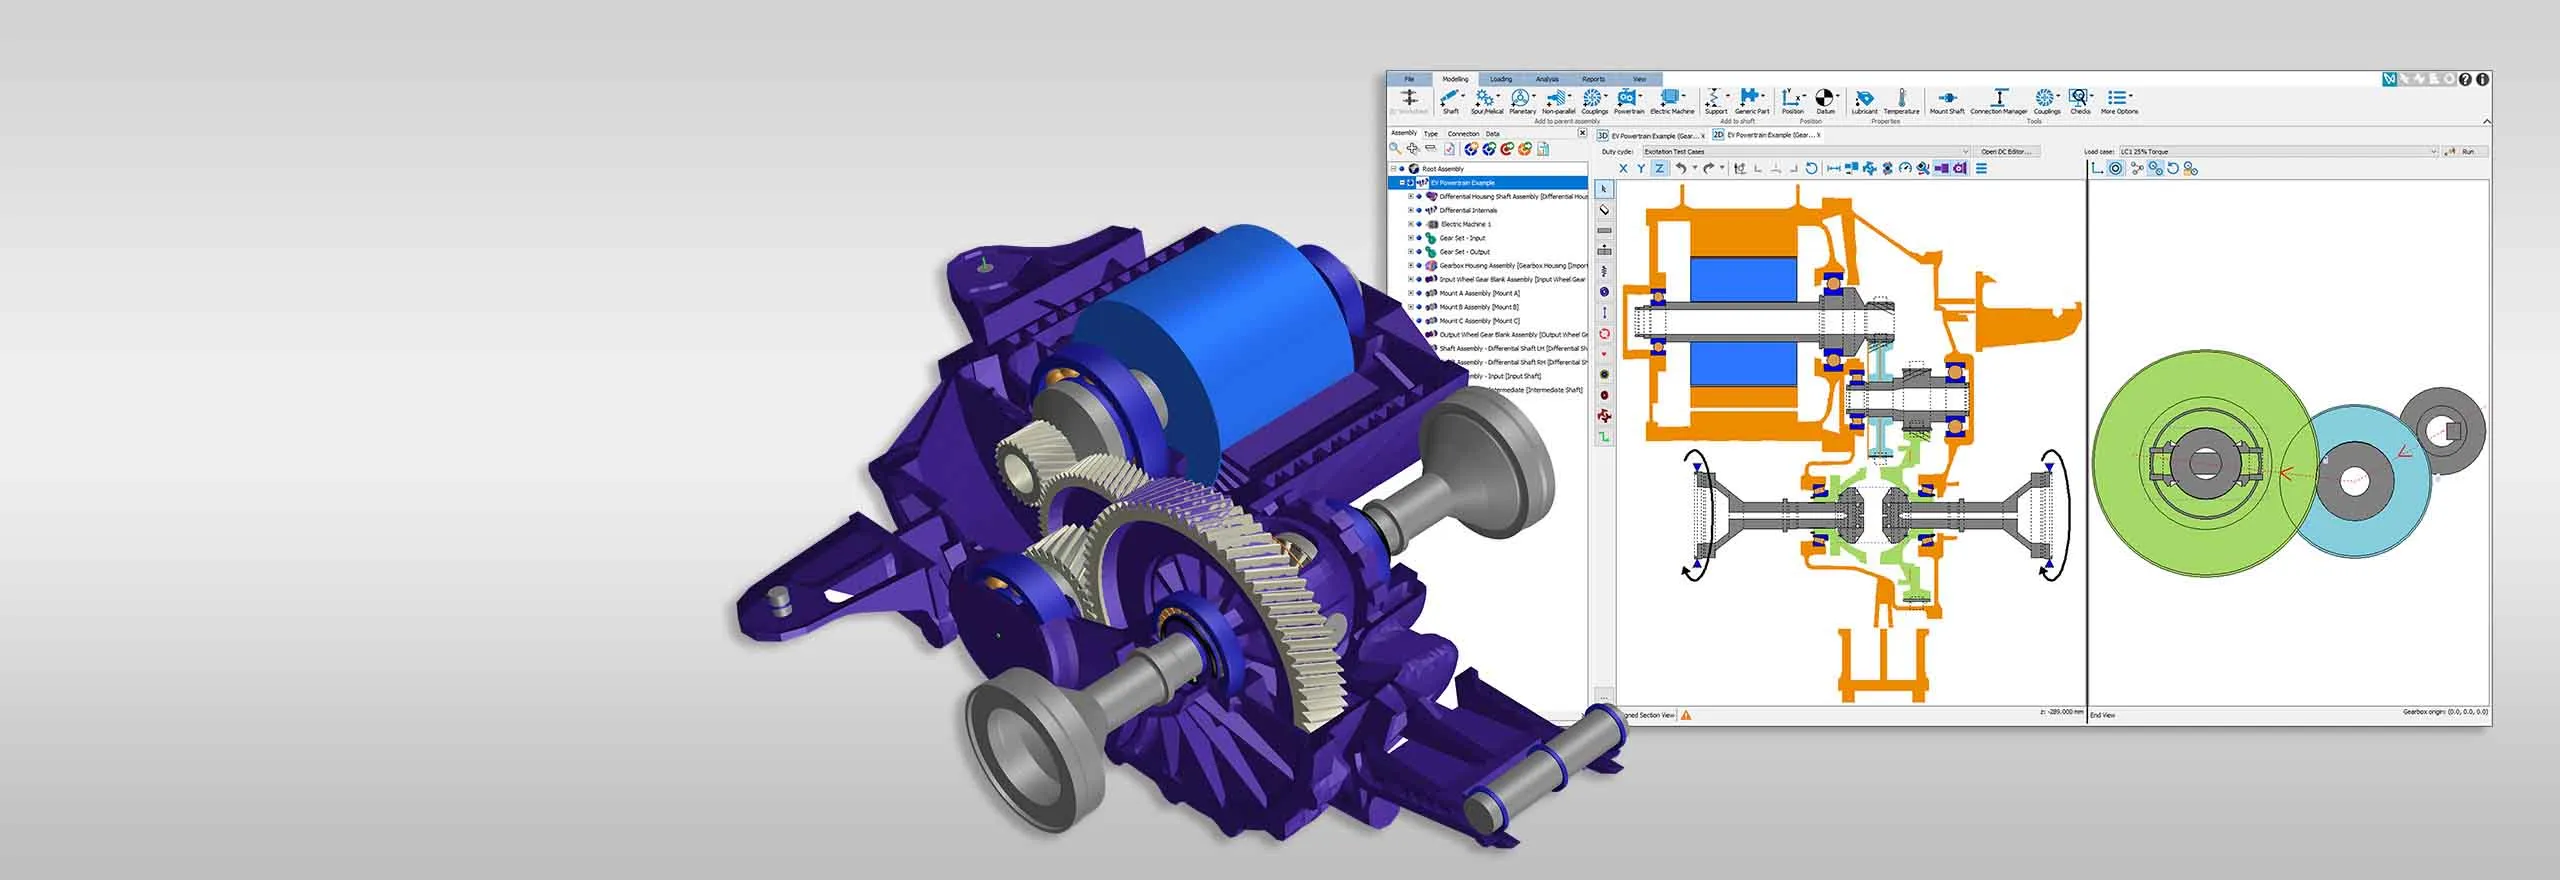Click the magnifier search icon above tree
The width and height of the screenshot is (2560, 880).
(1395, 149)
